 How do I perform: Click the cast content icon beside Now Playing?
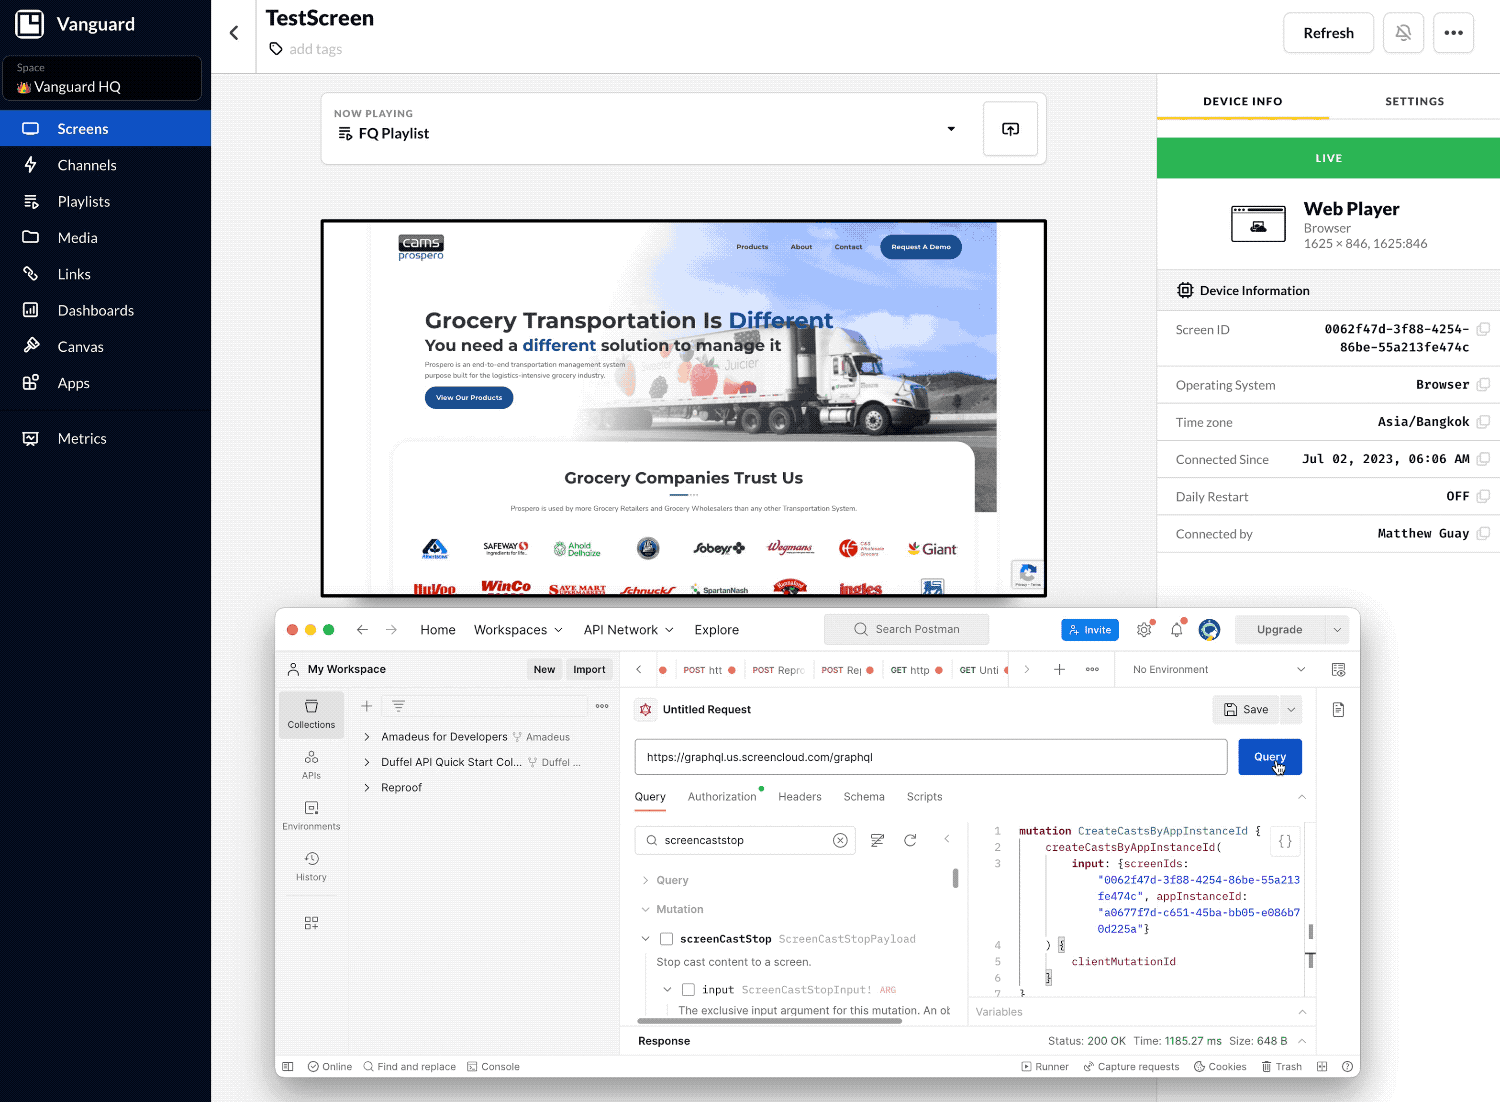(x=1010, y=129)
